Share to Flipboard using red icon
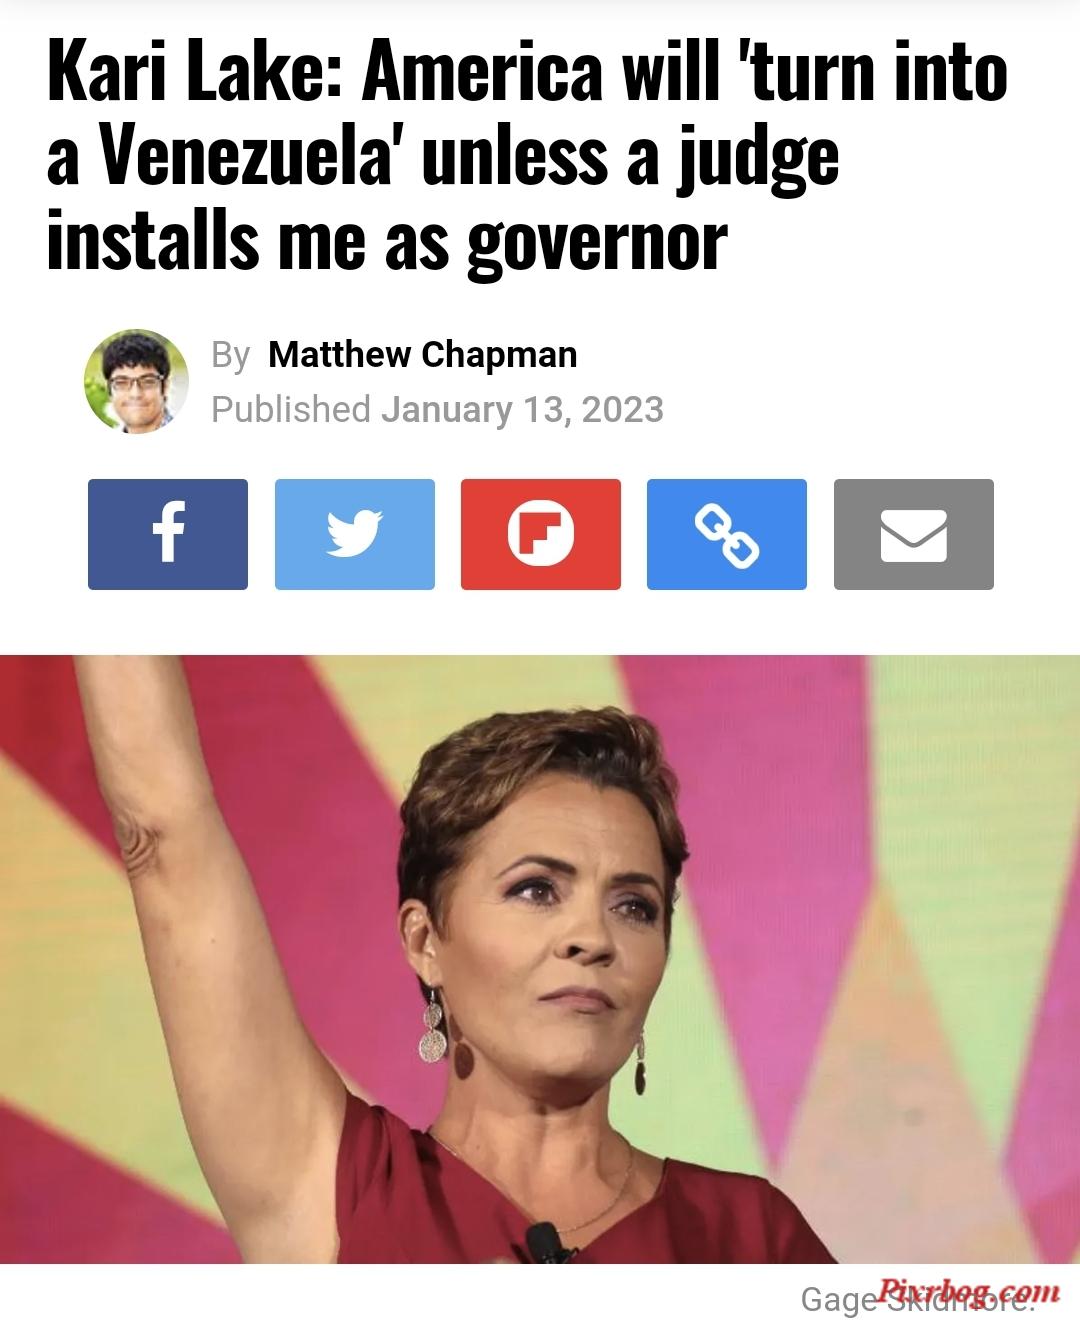Screen dimensions: 1080x1324 pos(541,534)
